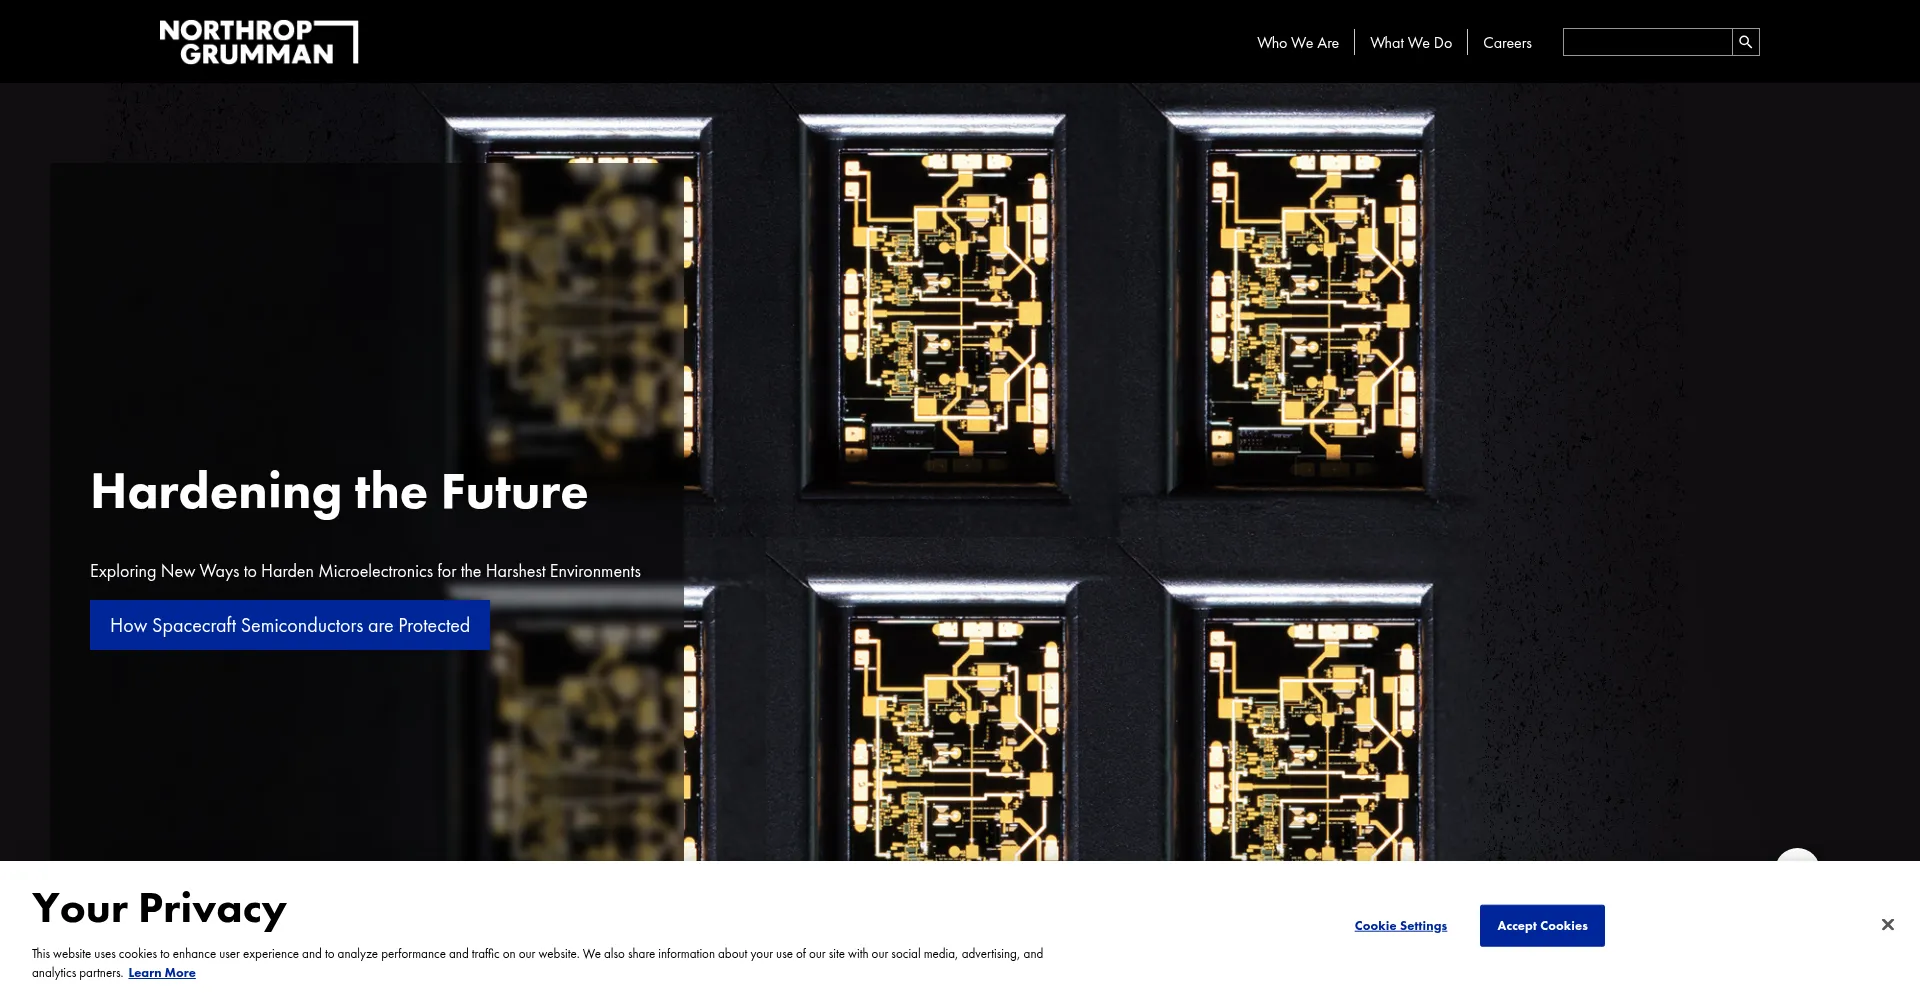The image size is (1920, 993).
Task: Open How Spacecraft Semiconductors are Protected
Action: pos(289,624)
